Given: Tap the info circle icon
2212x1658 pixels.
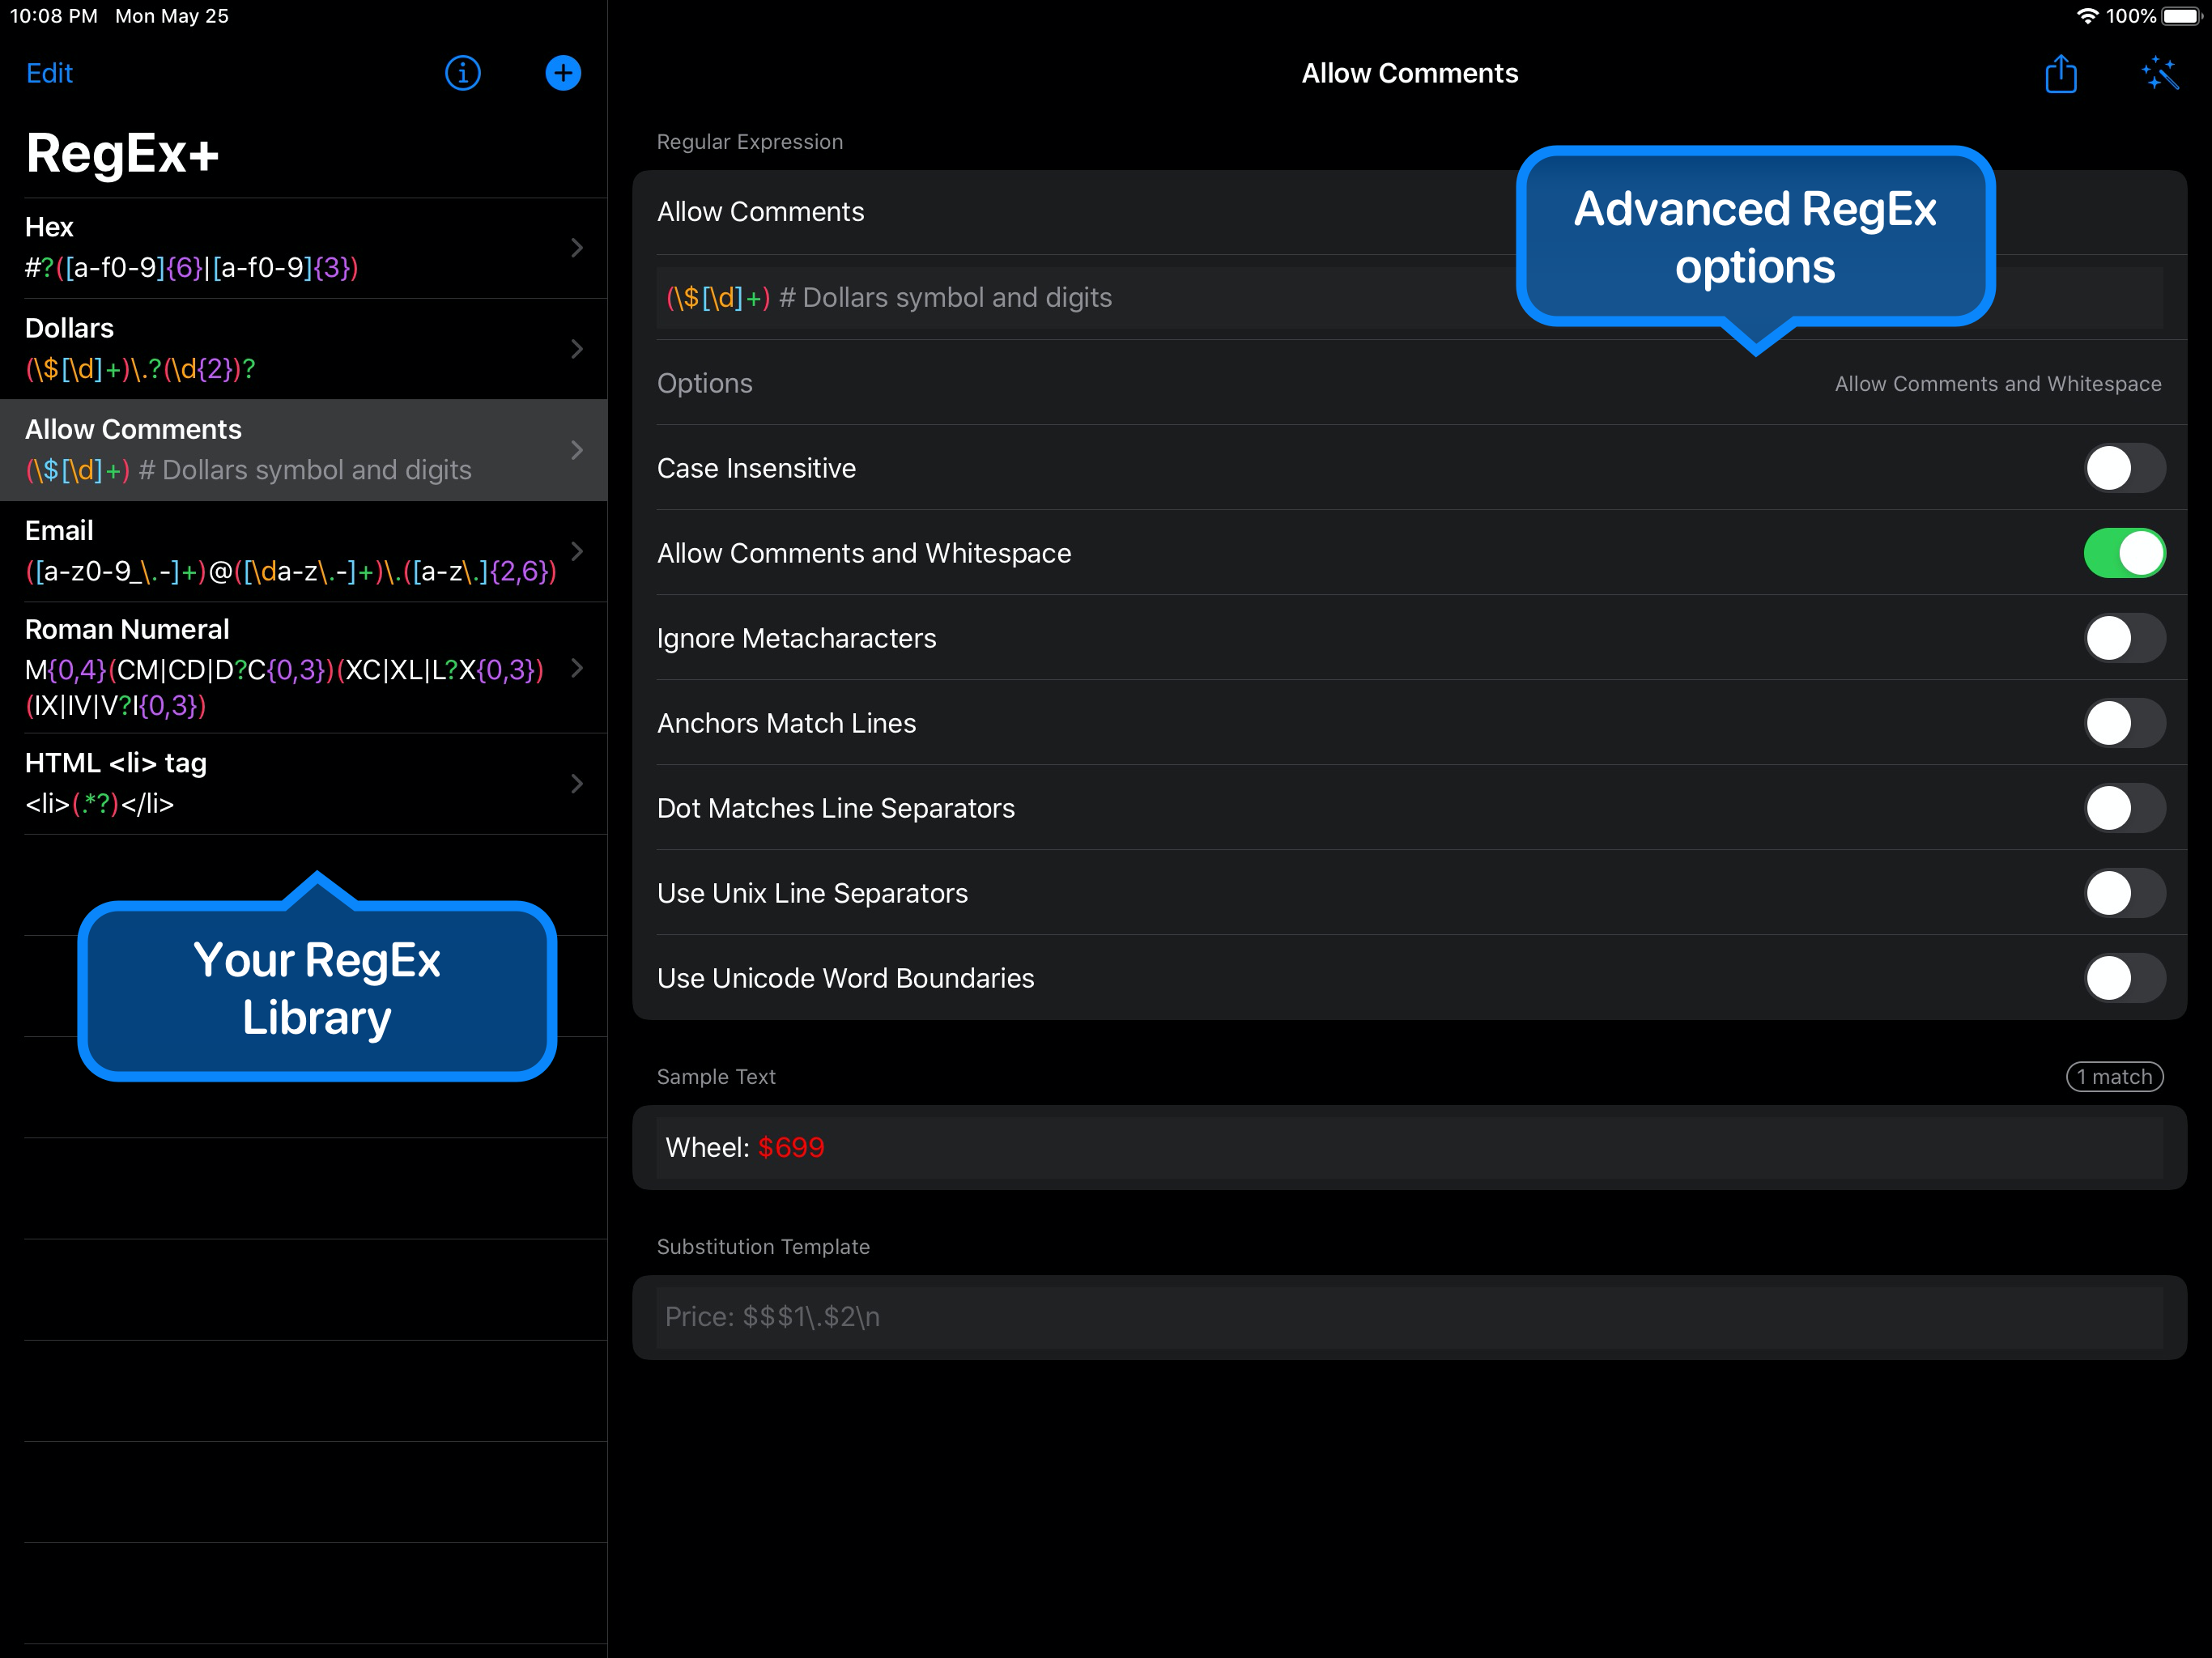Looking at the screenshot, I should [x=462, y=73].
